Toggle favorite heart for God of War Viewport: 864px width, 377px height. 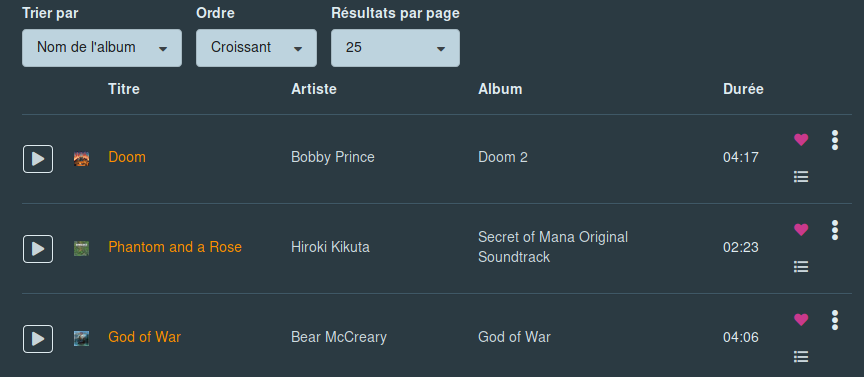click(x=801, y=319)
